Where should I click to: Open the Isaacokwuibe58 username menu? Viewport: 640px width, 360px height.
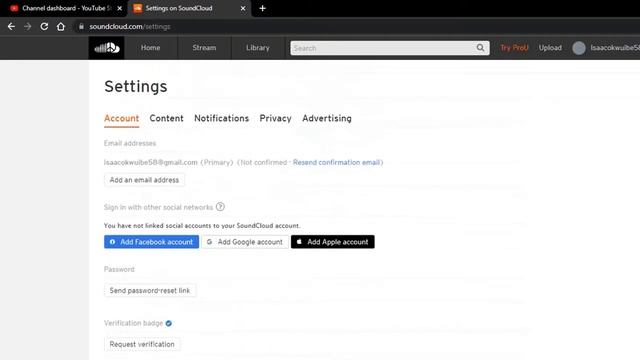coord(615,48)
